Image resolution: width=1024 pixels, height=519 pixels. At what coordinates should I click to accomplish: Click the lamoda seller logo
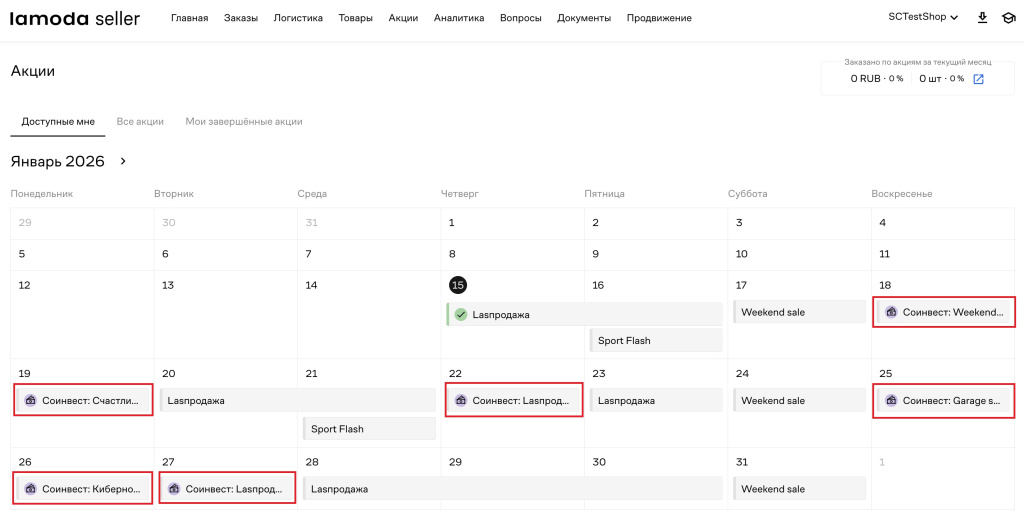75,18
